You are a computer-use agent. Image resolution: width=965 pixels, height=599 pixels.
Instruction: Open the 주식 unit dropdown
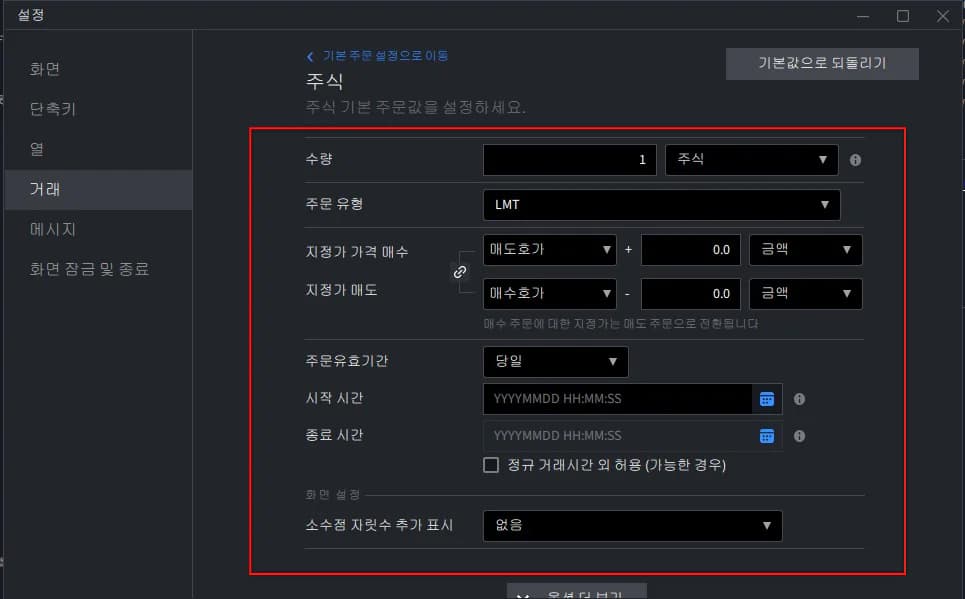pyautogui.click(x=751, y=160)
